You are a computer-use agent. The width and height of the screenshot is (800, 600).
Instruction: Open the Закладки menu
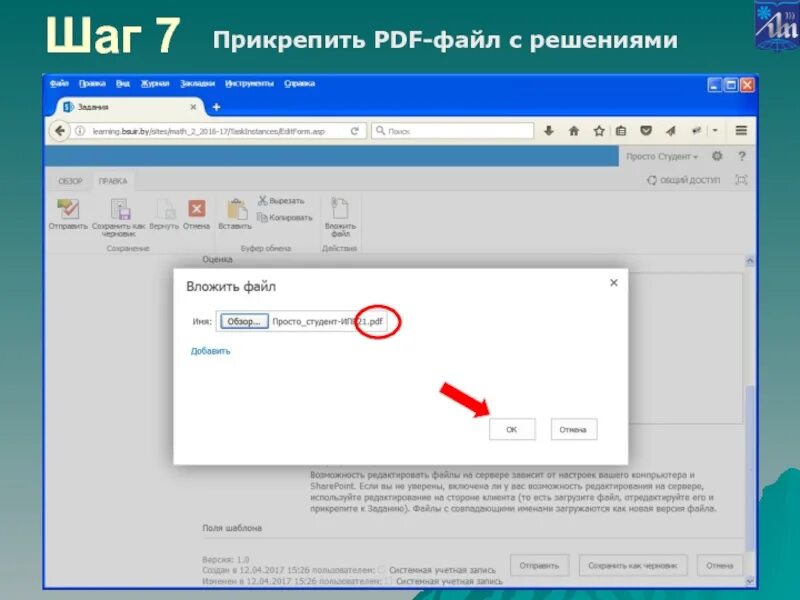[197, 83]
